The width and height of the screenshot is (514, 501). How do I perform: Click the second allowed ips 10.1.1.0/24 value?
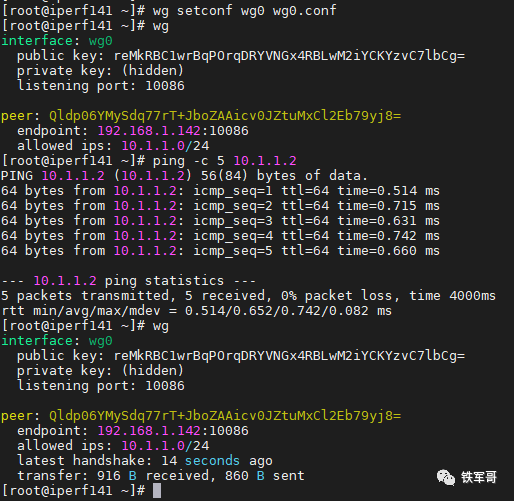[165, 446]
